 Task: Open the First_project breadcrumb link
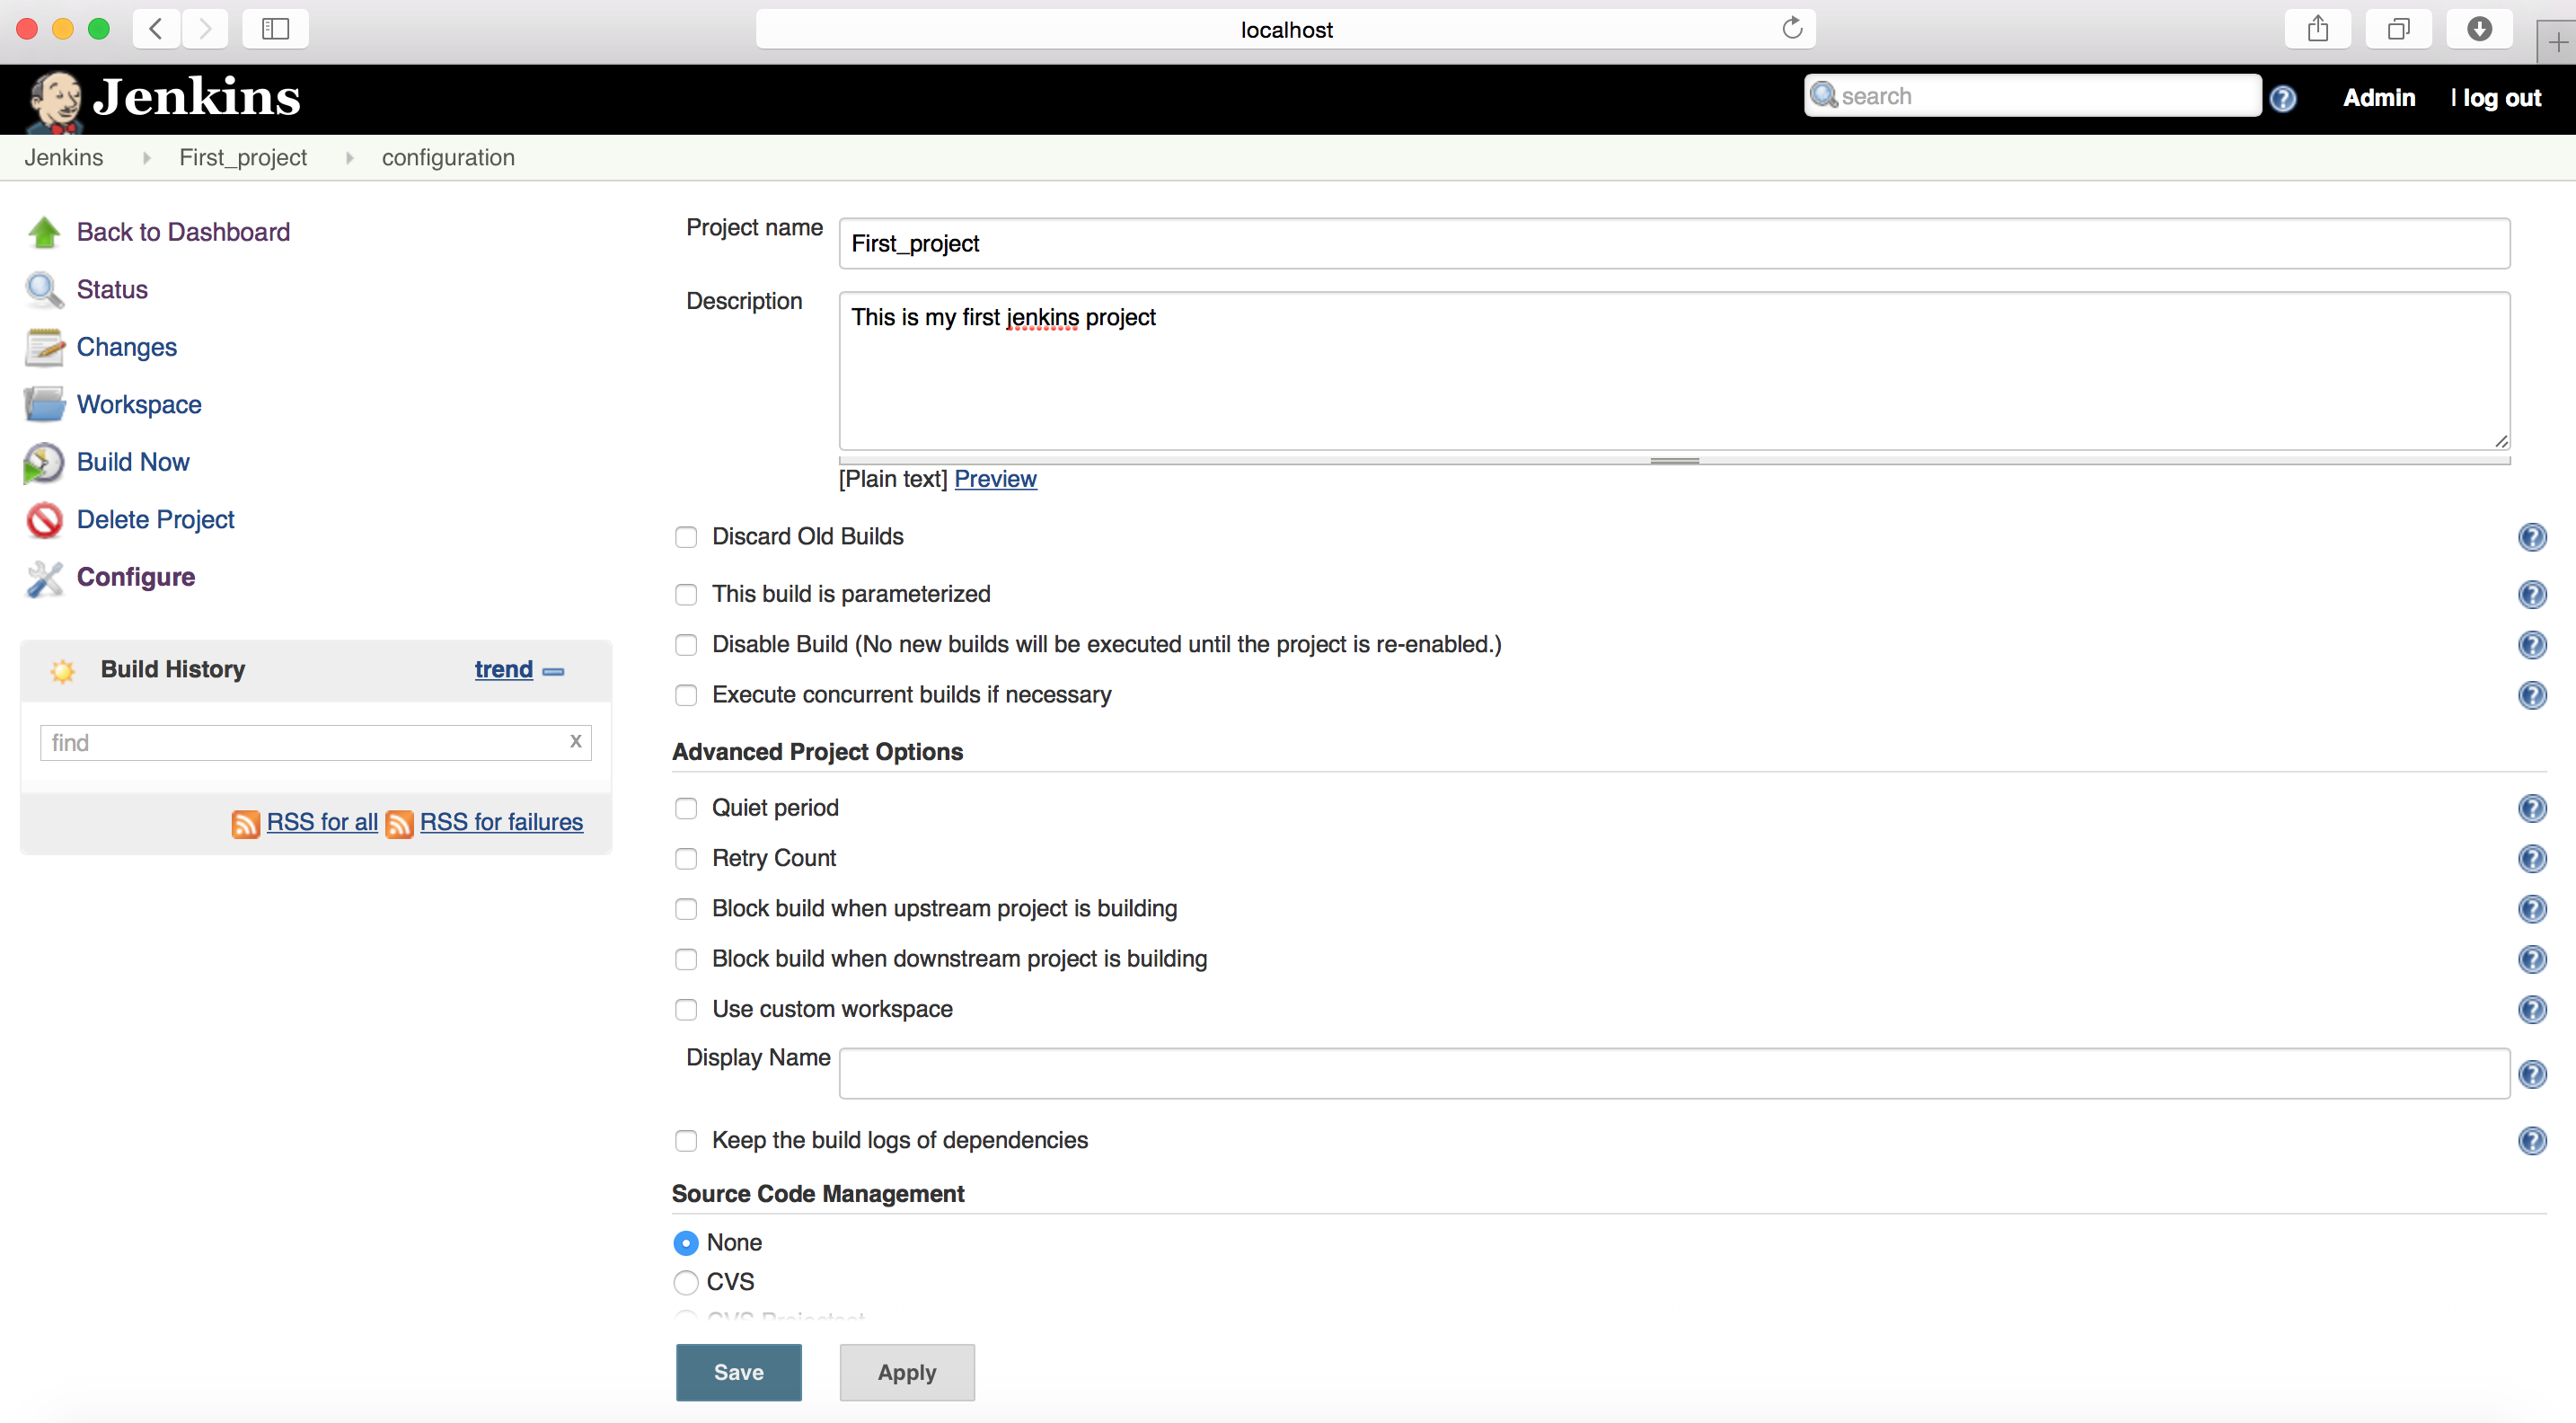pyautogui.click(x=243, y=158)
